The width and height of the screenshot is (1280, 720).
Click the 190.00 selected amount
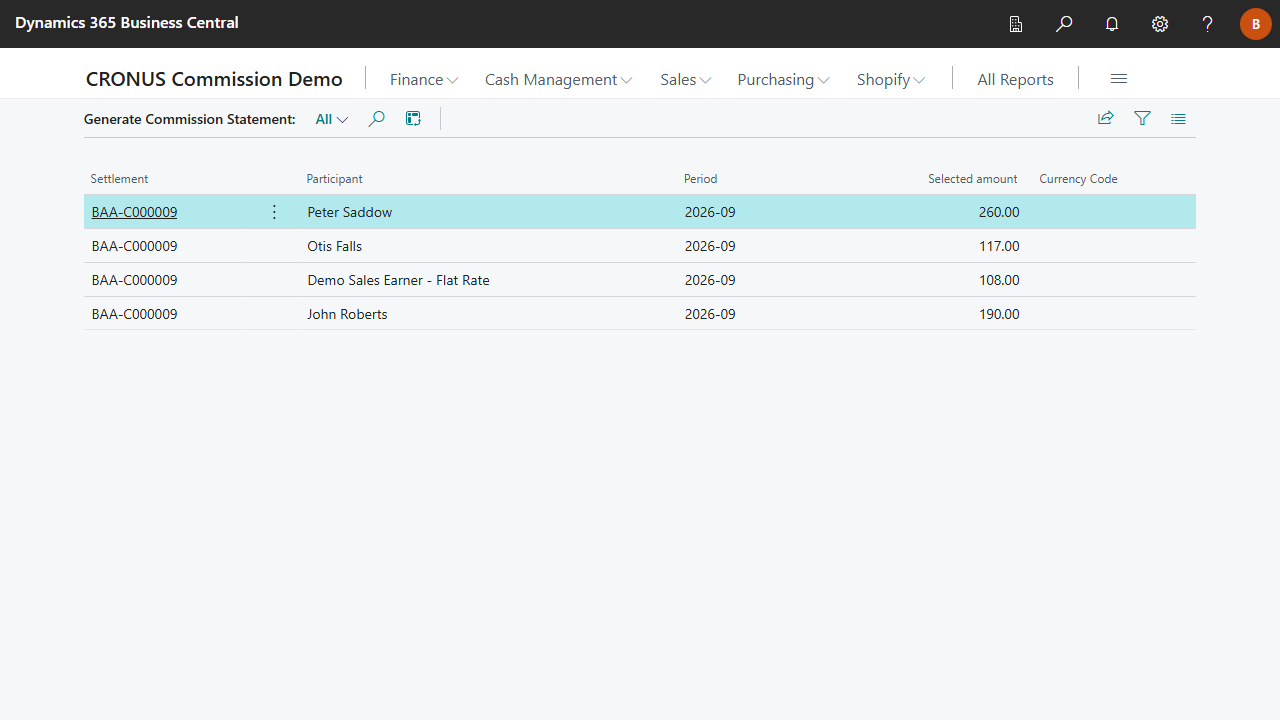coord(999,314)
